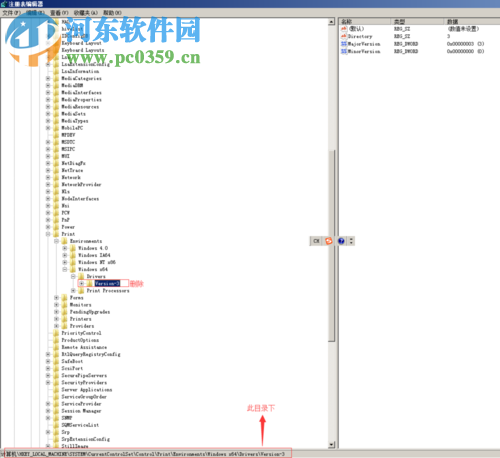Click the Session Manager folder icon
The image size is (500, 458).
point(56,411)
